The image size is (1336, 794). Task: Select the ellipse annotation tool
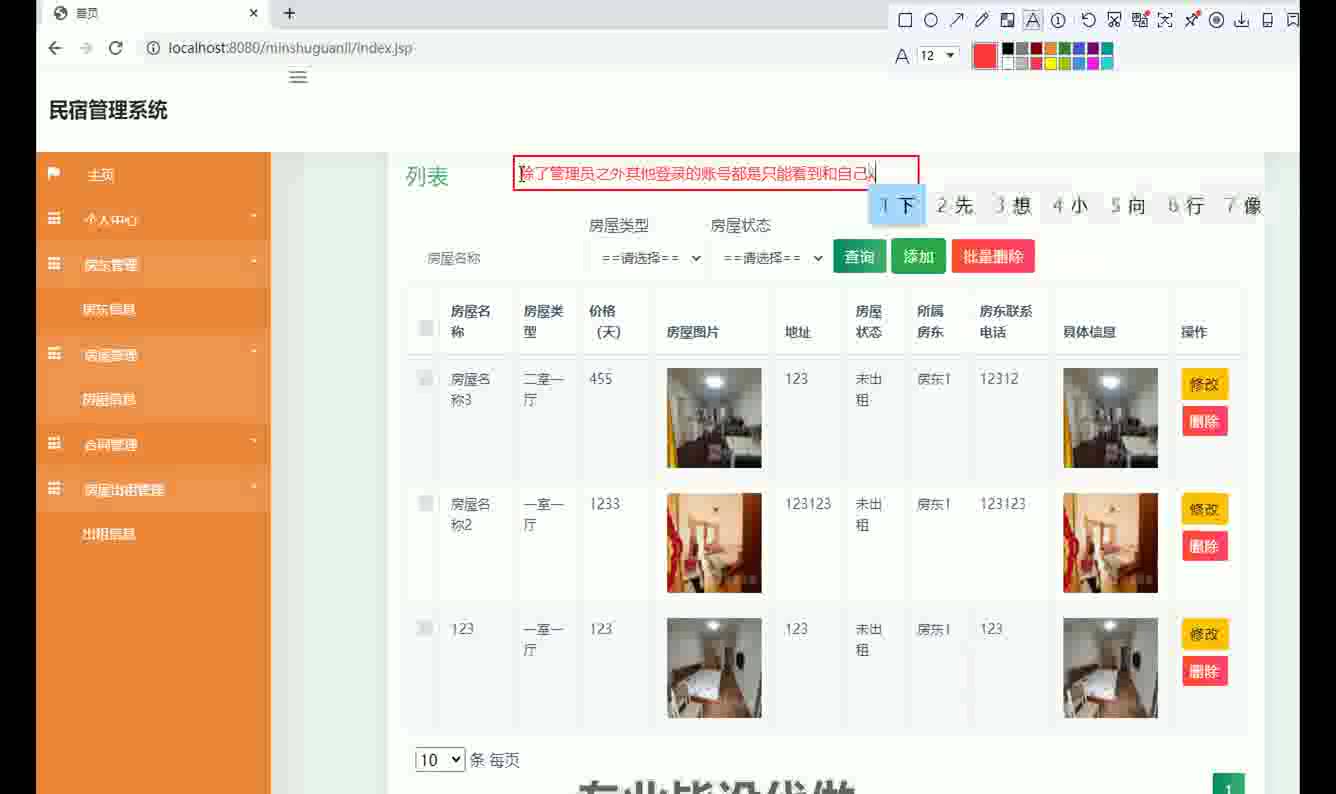click(930, 20)
